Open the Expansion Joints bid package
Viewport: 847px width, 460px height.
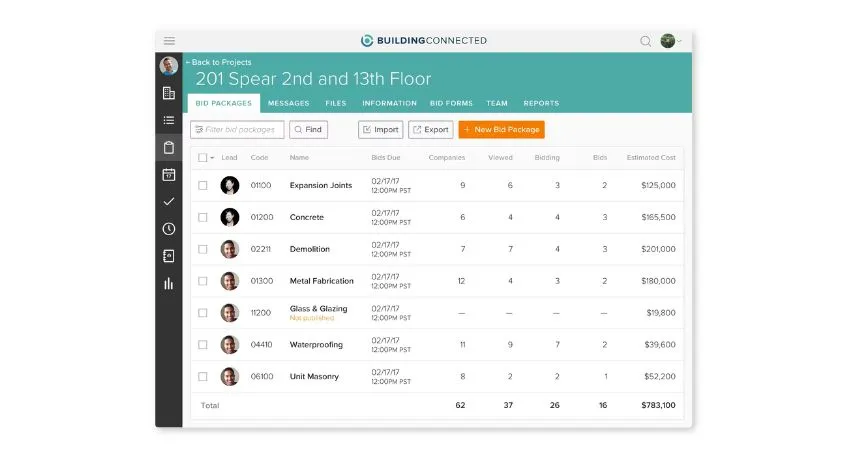point(321,185)
